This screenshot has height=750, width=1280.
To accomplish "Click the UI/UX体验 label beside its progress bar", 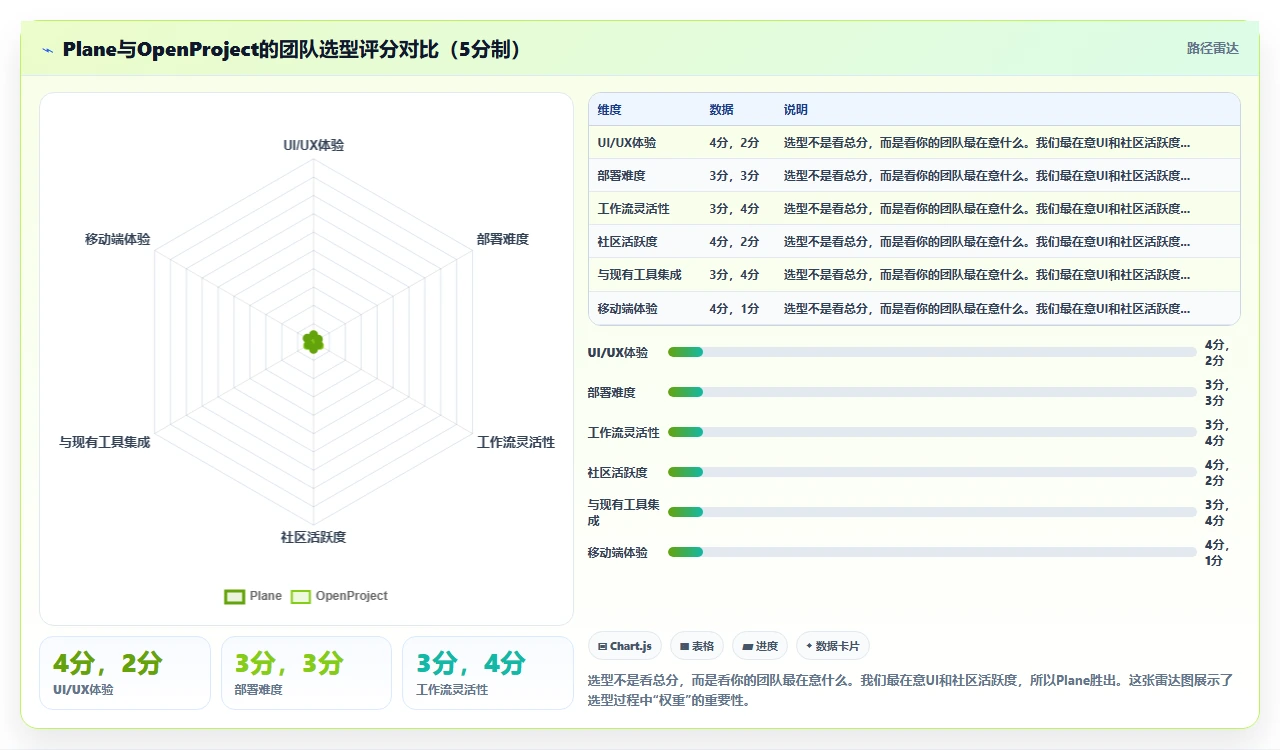I will pos(618,352).
